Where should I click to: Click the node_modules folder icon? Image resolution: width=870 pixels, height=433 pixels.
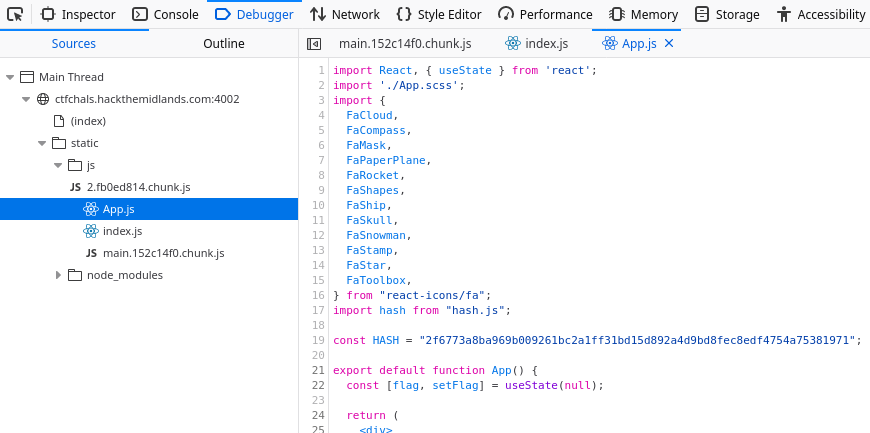(75, 275)
